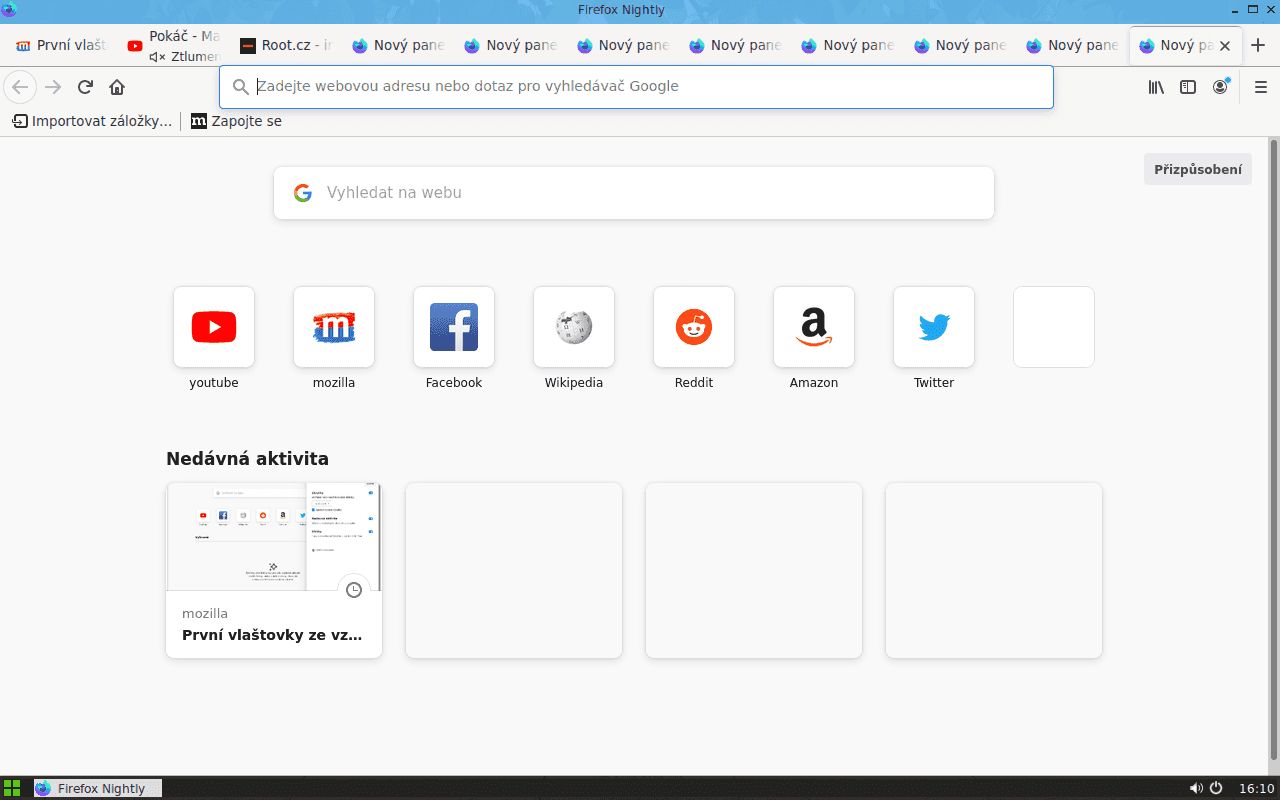
Task: Open the Firefox home page
Action: pos(117,87)
